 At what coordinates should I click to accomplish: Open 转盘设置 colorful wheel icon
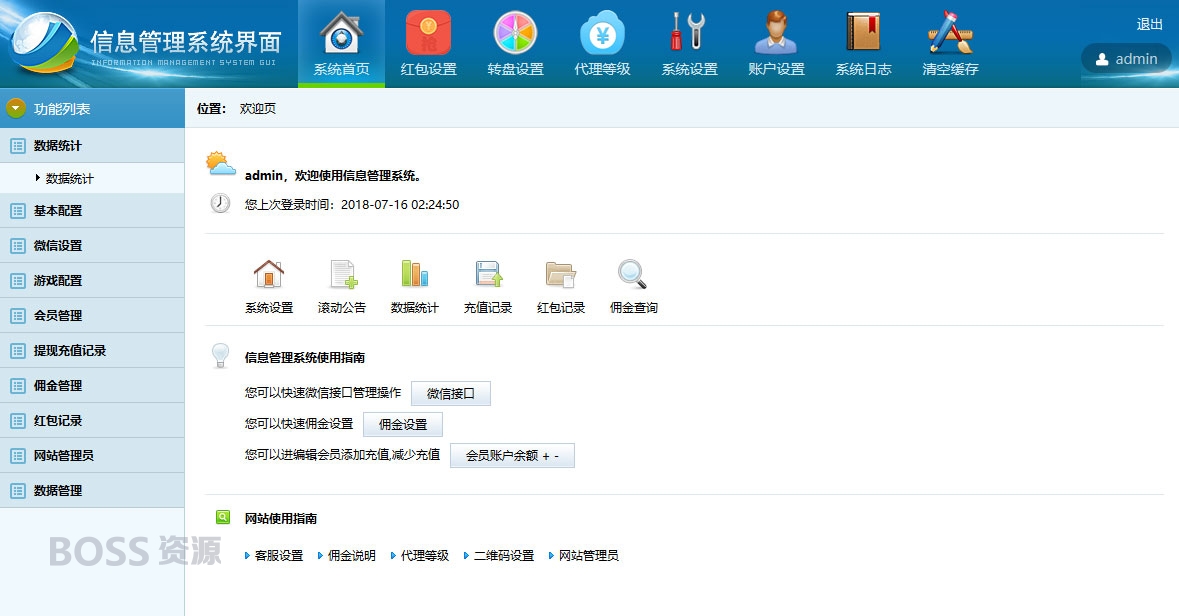point(515,33)
